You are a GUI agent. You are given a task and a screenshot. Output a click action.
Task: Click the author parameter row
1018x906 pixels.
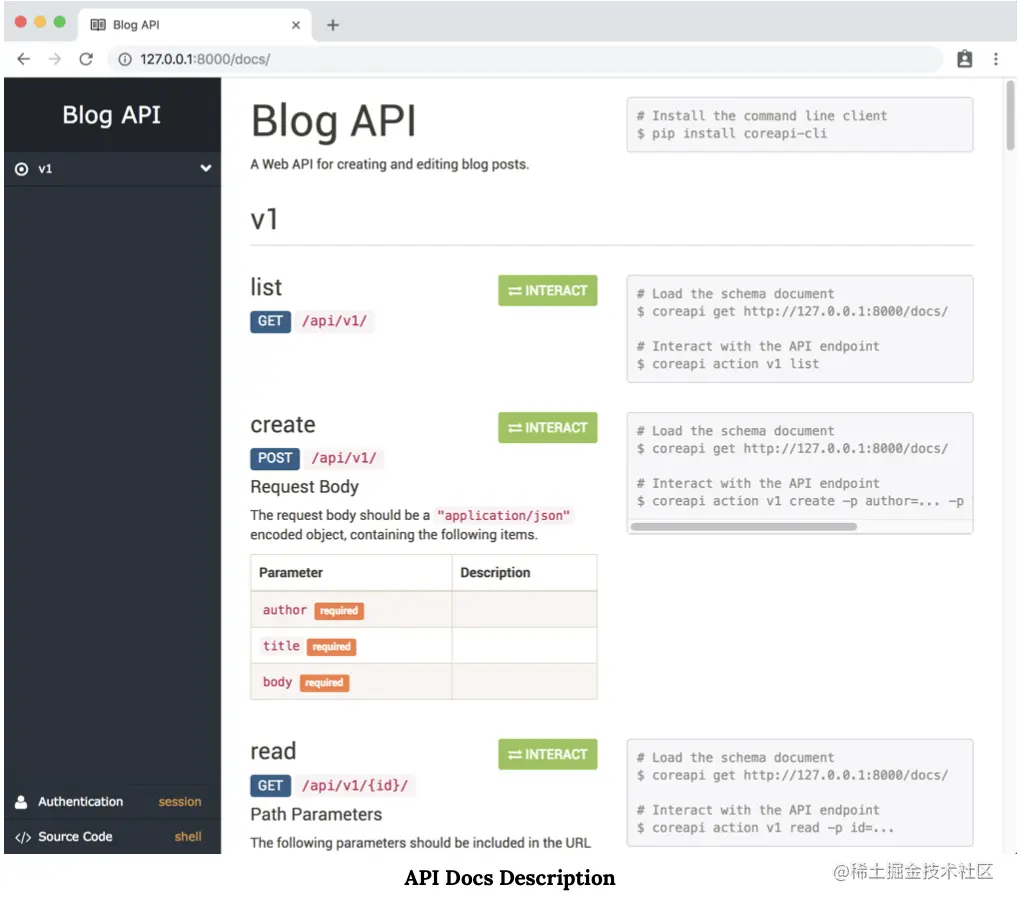click(423, 610)
